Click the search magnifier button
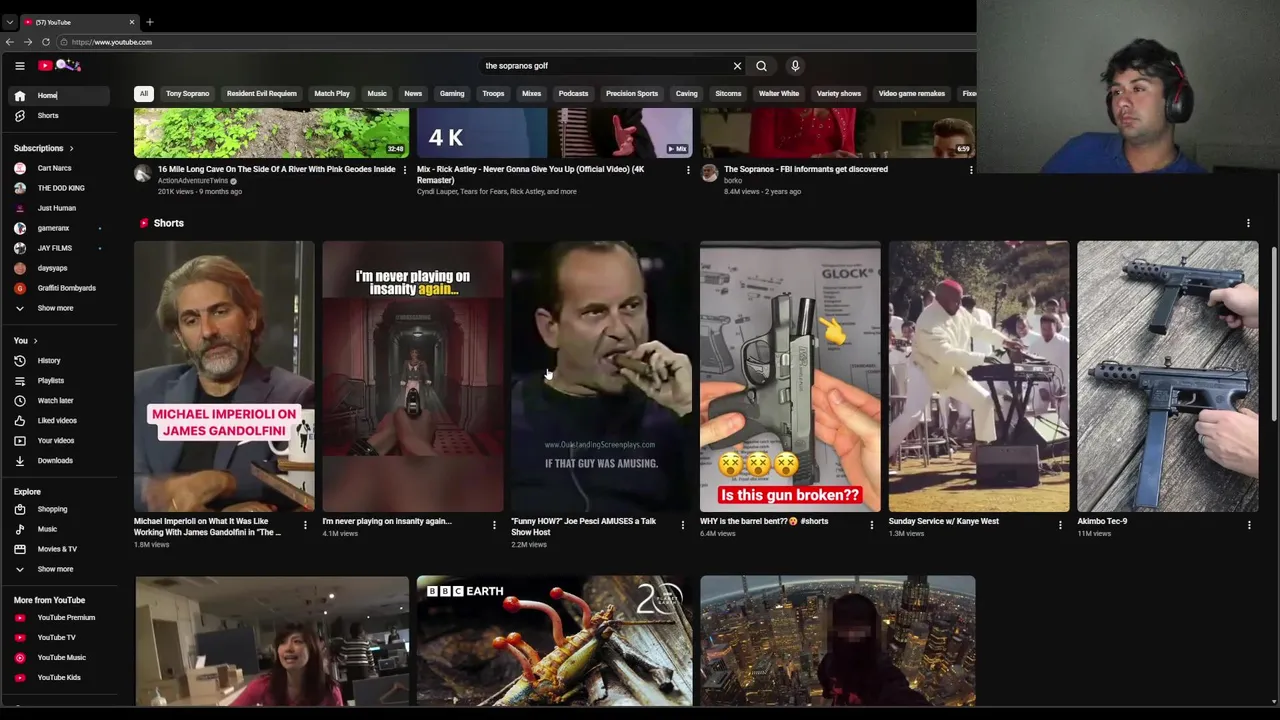The image size is (1280, 720). click(761, 66)
